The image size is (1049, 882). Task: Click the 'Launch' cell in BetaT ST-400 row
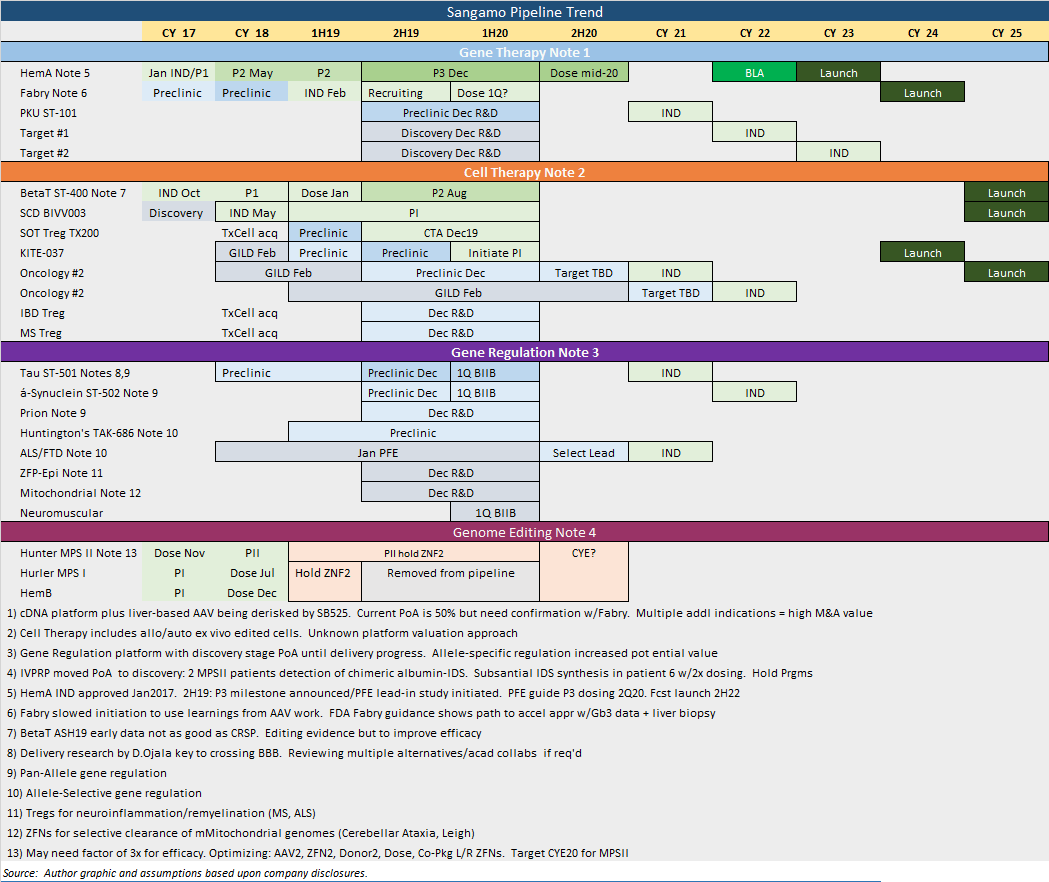click(x=1006, y=193)
